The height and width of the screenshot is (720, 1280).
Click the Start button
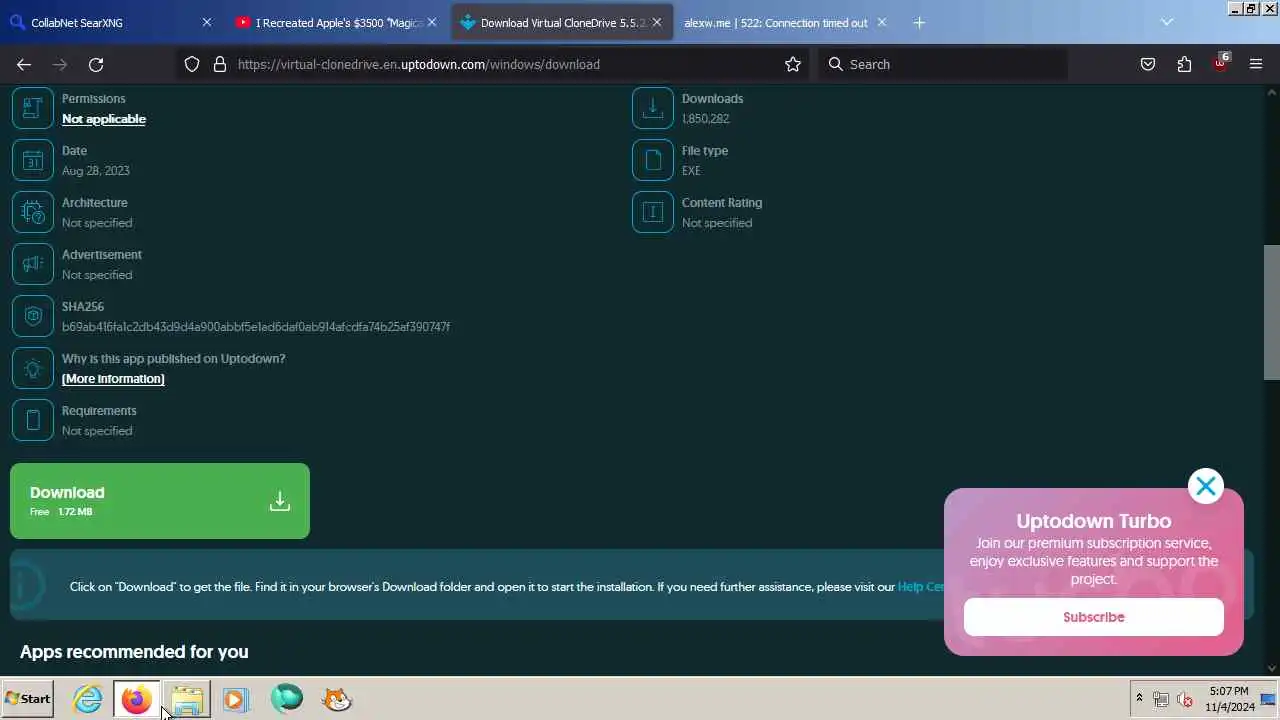coord(28,699)
